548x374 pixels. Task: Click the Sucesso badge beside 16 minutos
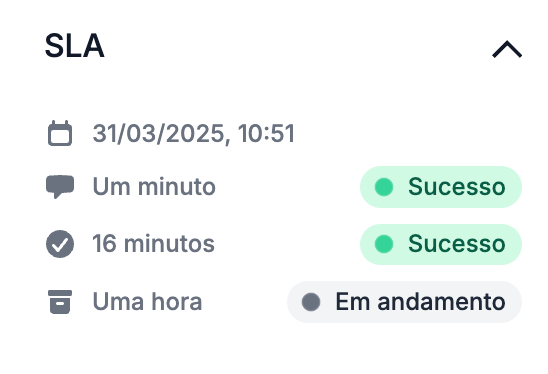441,244
